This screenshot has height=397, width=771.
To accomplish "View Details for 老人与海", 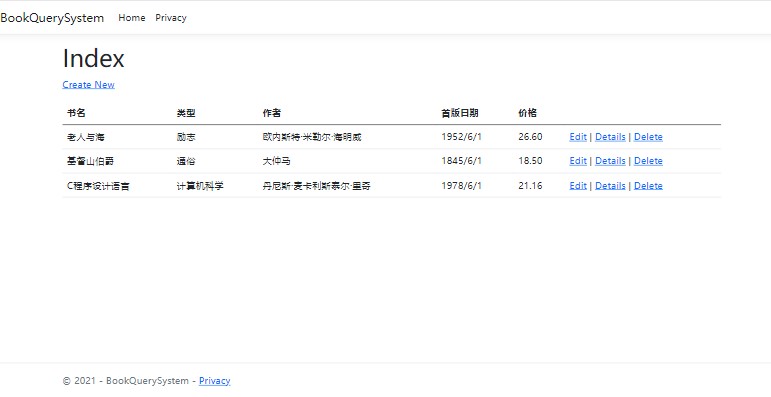I will (x=610, y=137).
